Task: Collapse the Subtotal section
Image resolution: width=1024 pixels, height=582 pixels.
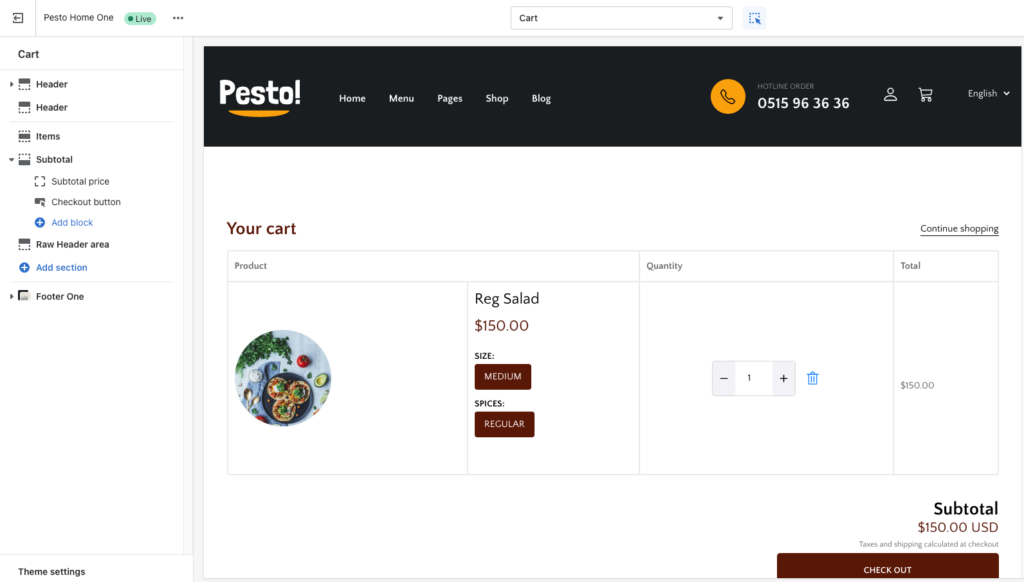Action: coord(11,159)
